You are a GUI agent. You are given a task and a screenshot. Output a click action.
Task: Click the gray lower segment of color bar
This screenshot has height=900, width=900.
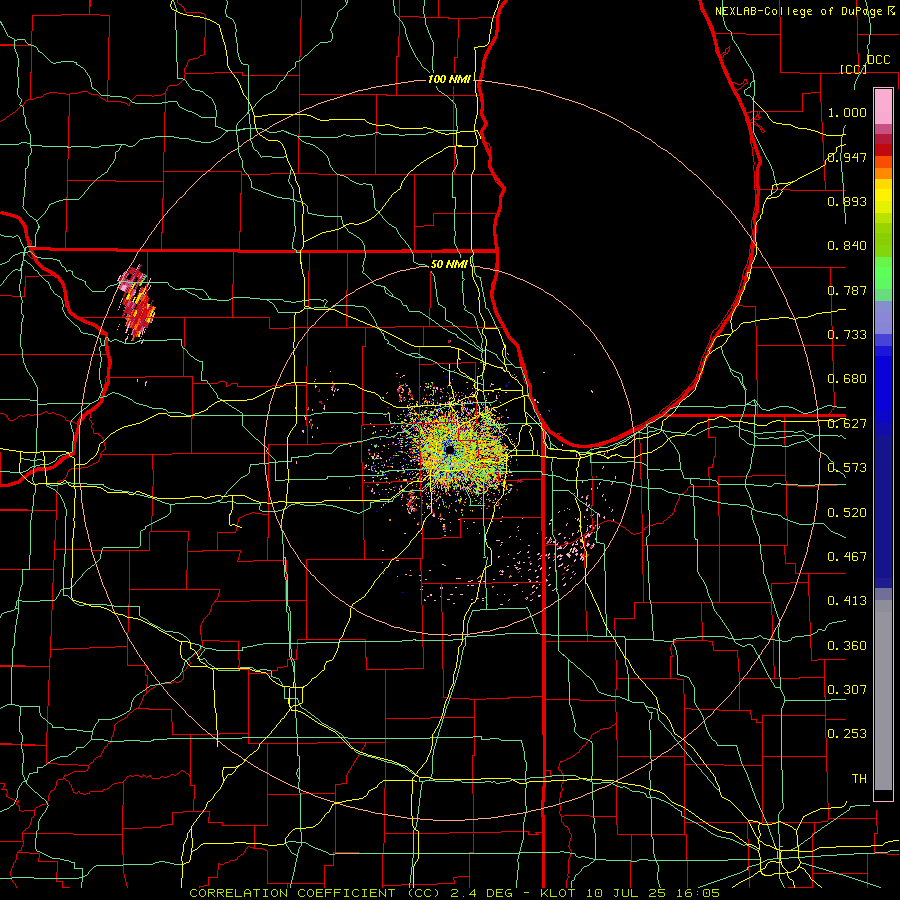883,695
